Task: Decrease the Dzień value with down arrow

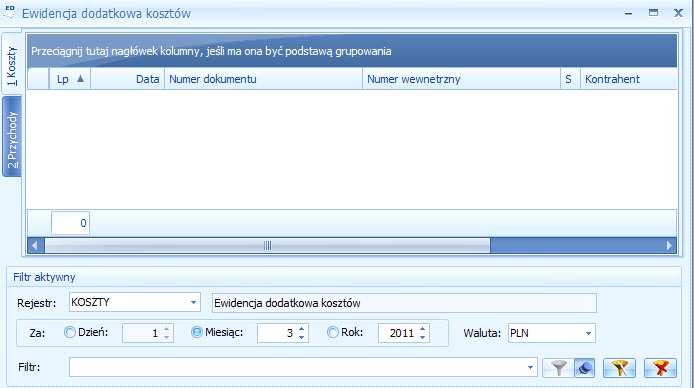Action: click(x=166, y=337)
